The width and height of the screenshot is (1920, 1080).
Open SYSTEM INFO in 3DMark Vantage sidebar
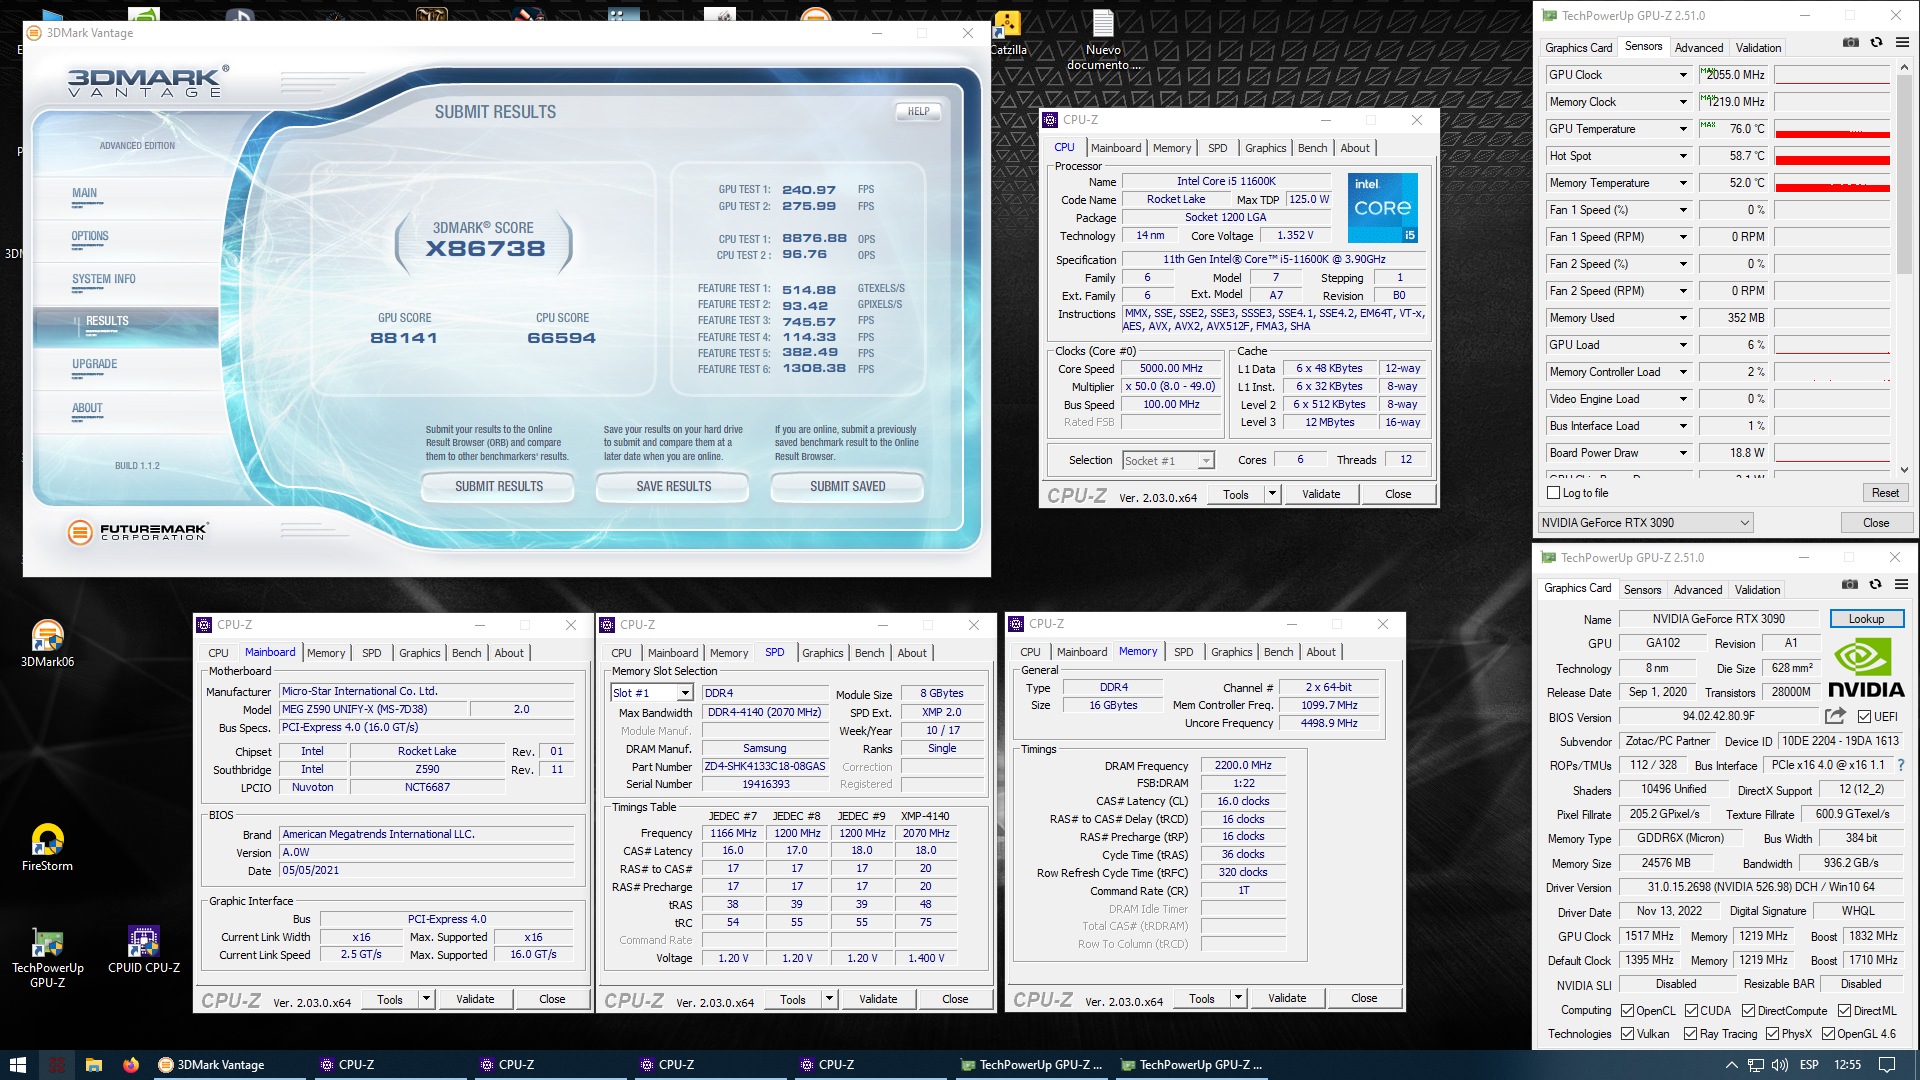coord(104,280)
